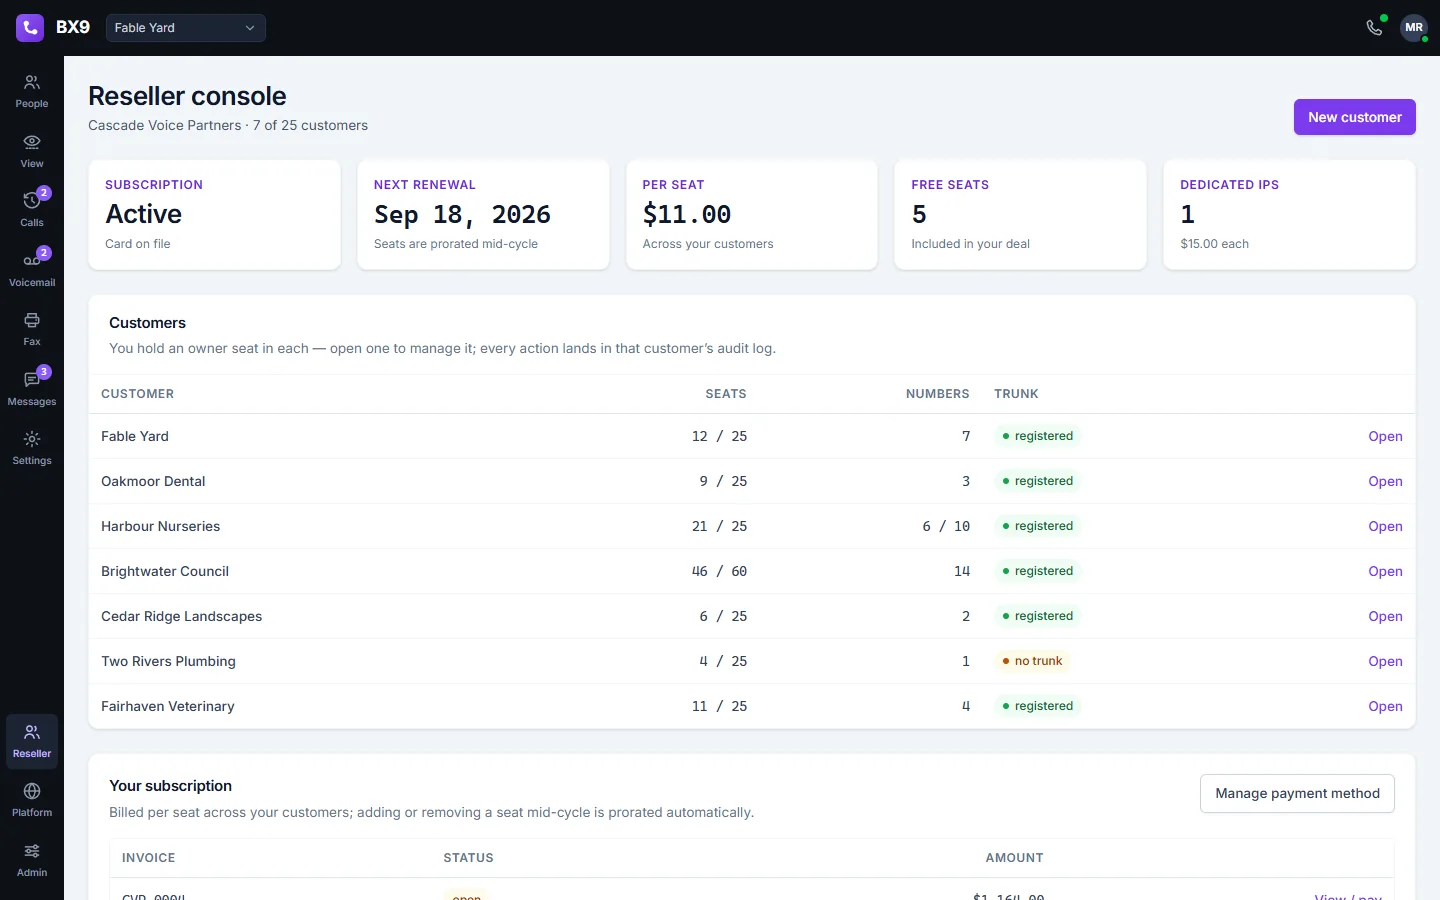Click the Cedar Ridge Landscapes name

[x=181, y=616]
